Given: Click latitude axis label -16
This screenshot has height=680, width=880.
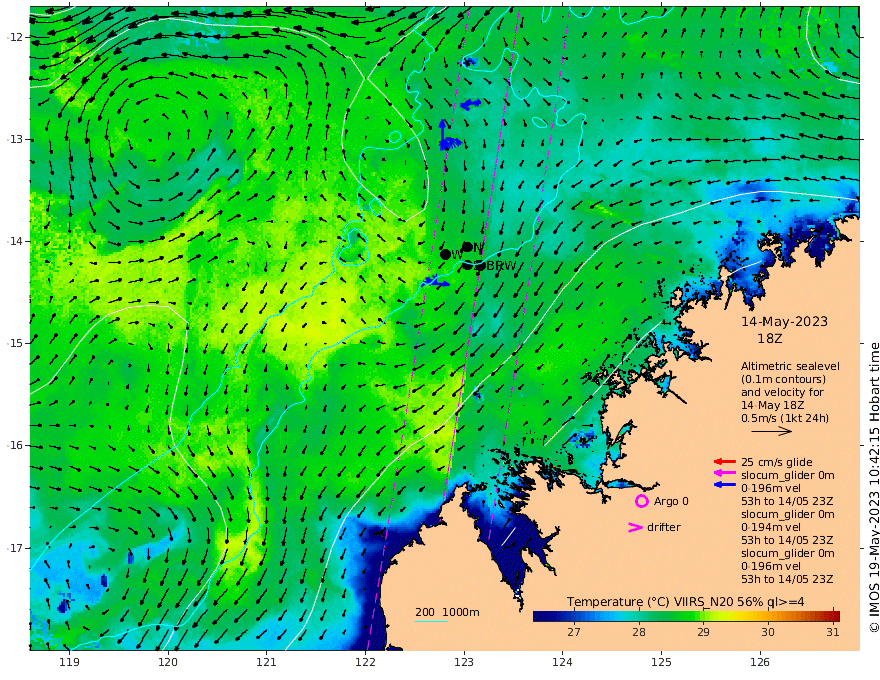Looking at the screenshot, I should pyautogui.click(x=15, y=445).
